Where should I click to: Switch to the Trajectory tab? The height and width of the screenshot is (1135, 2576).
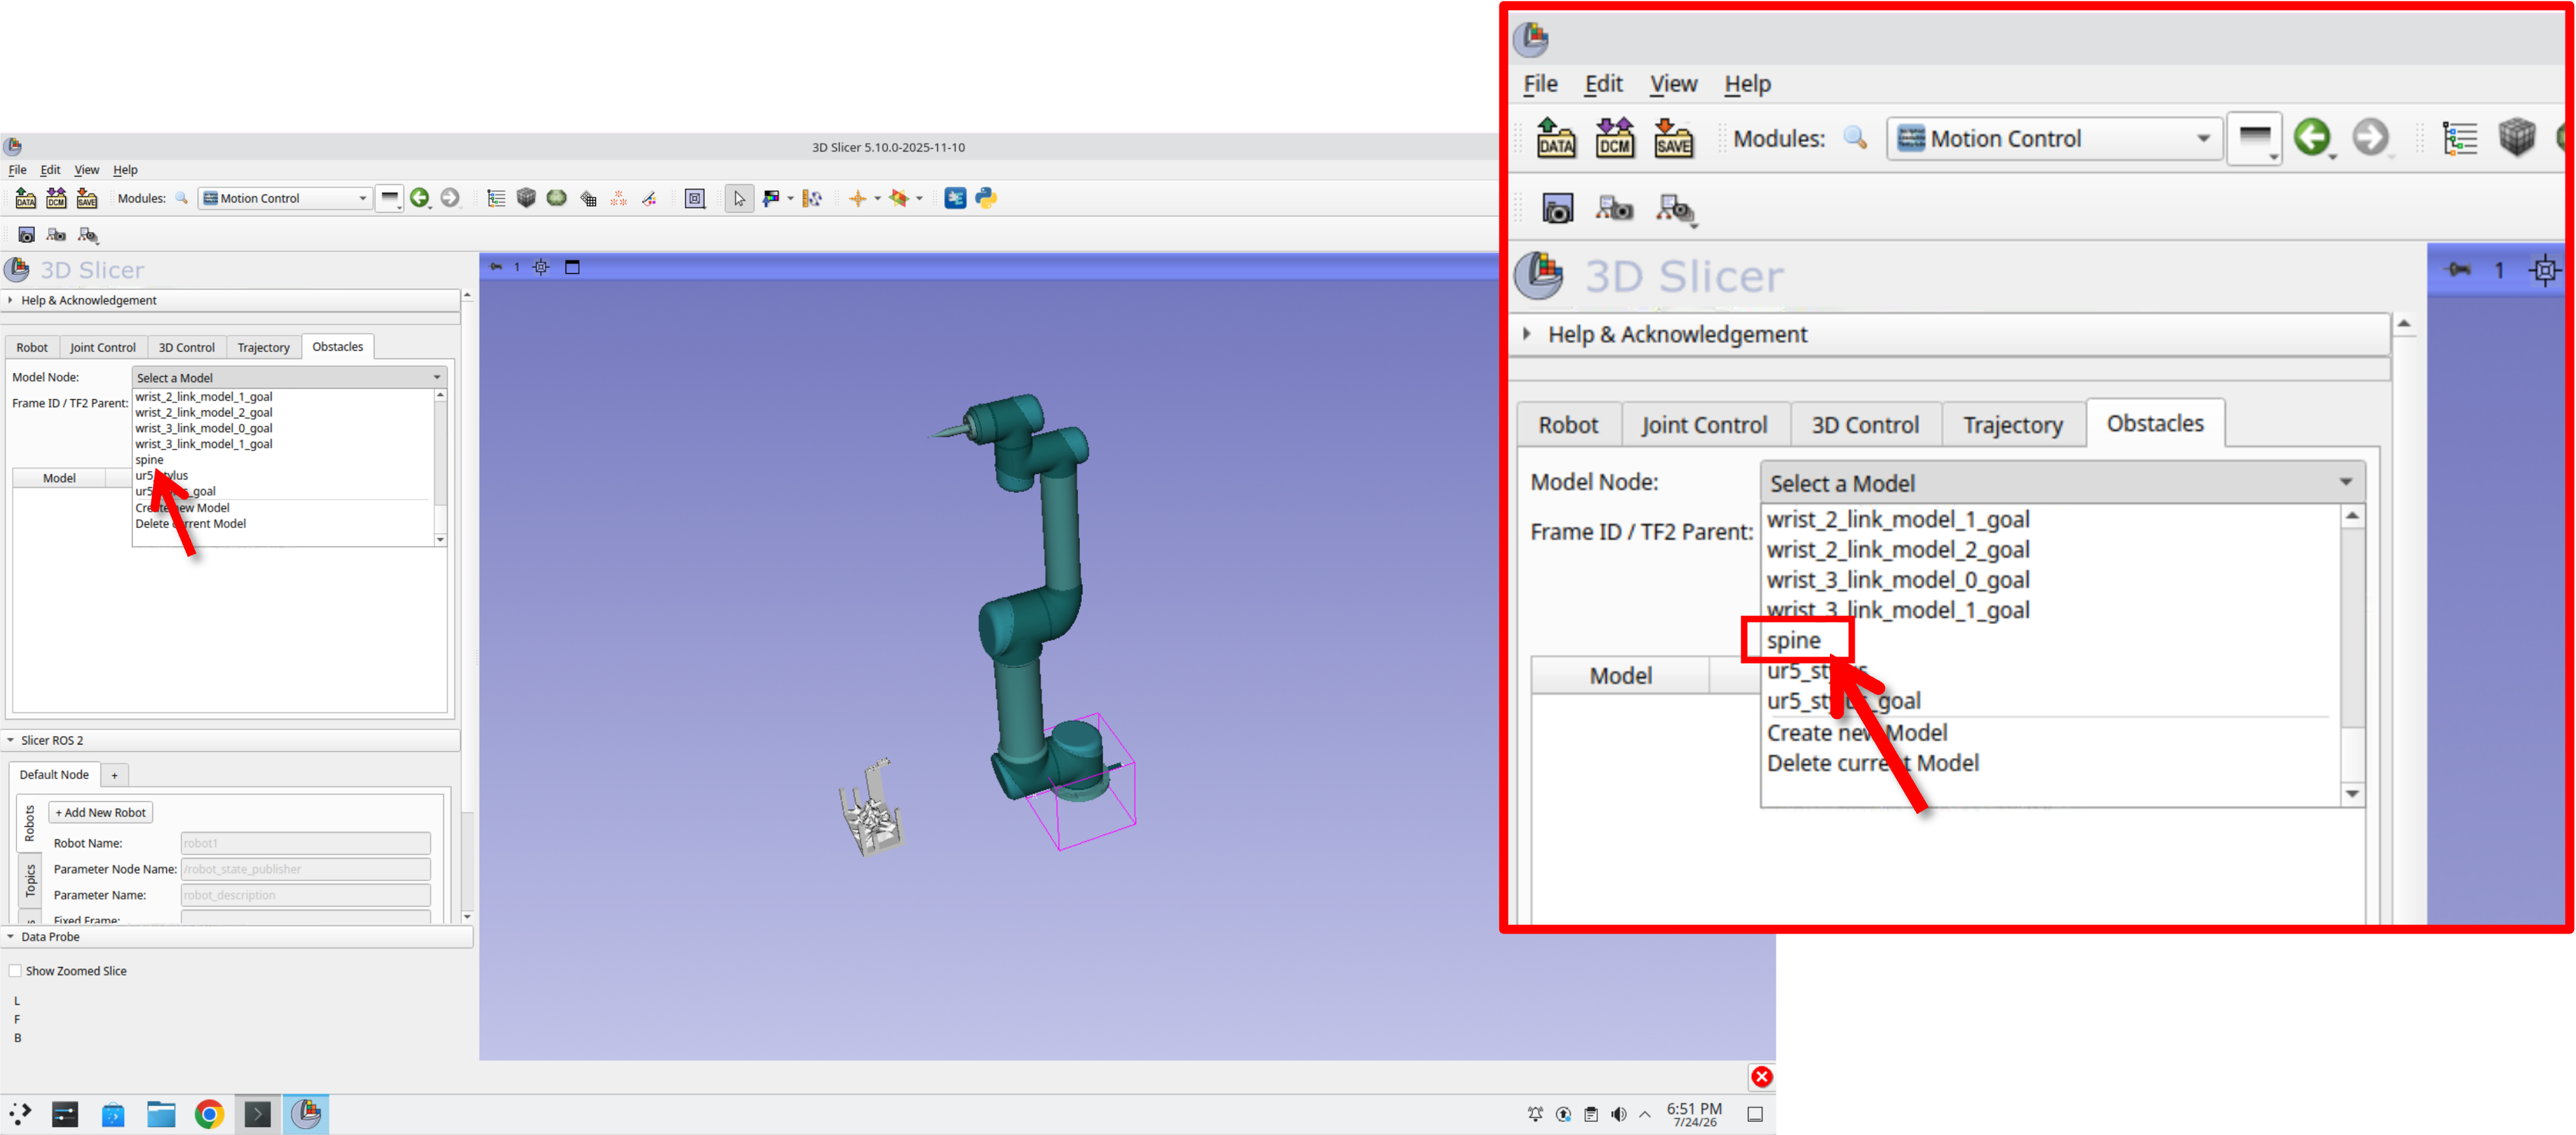click(264, 347)
